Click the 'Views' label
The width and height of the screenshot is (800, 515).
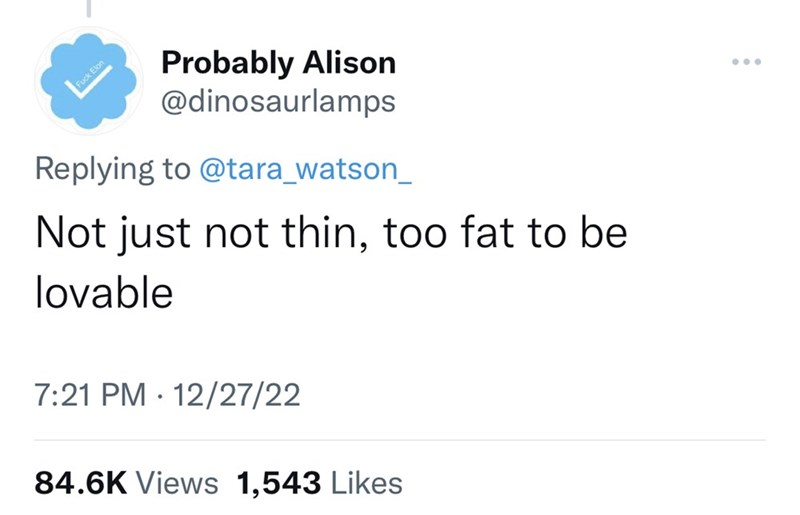tap(177, 483)
